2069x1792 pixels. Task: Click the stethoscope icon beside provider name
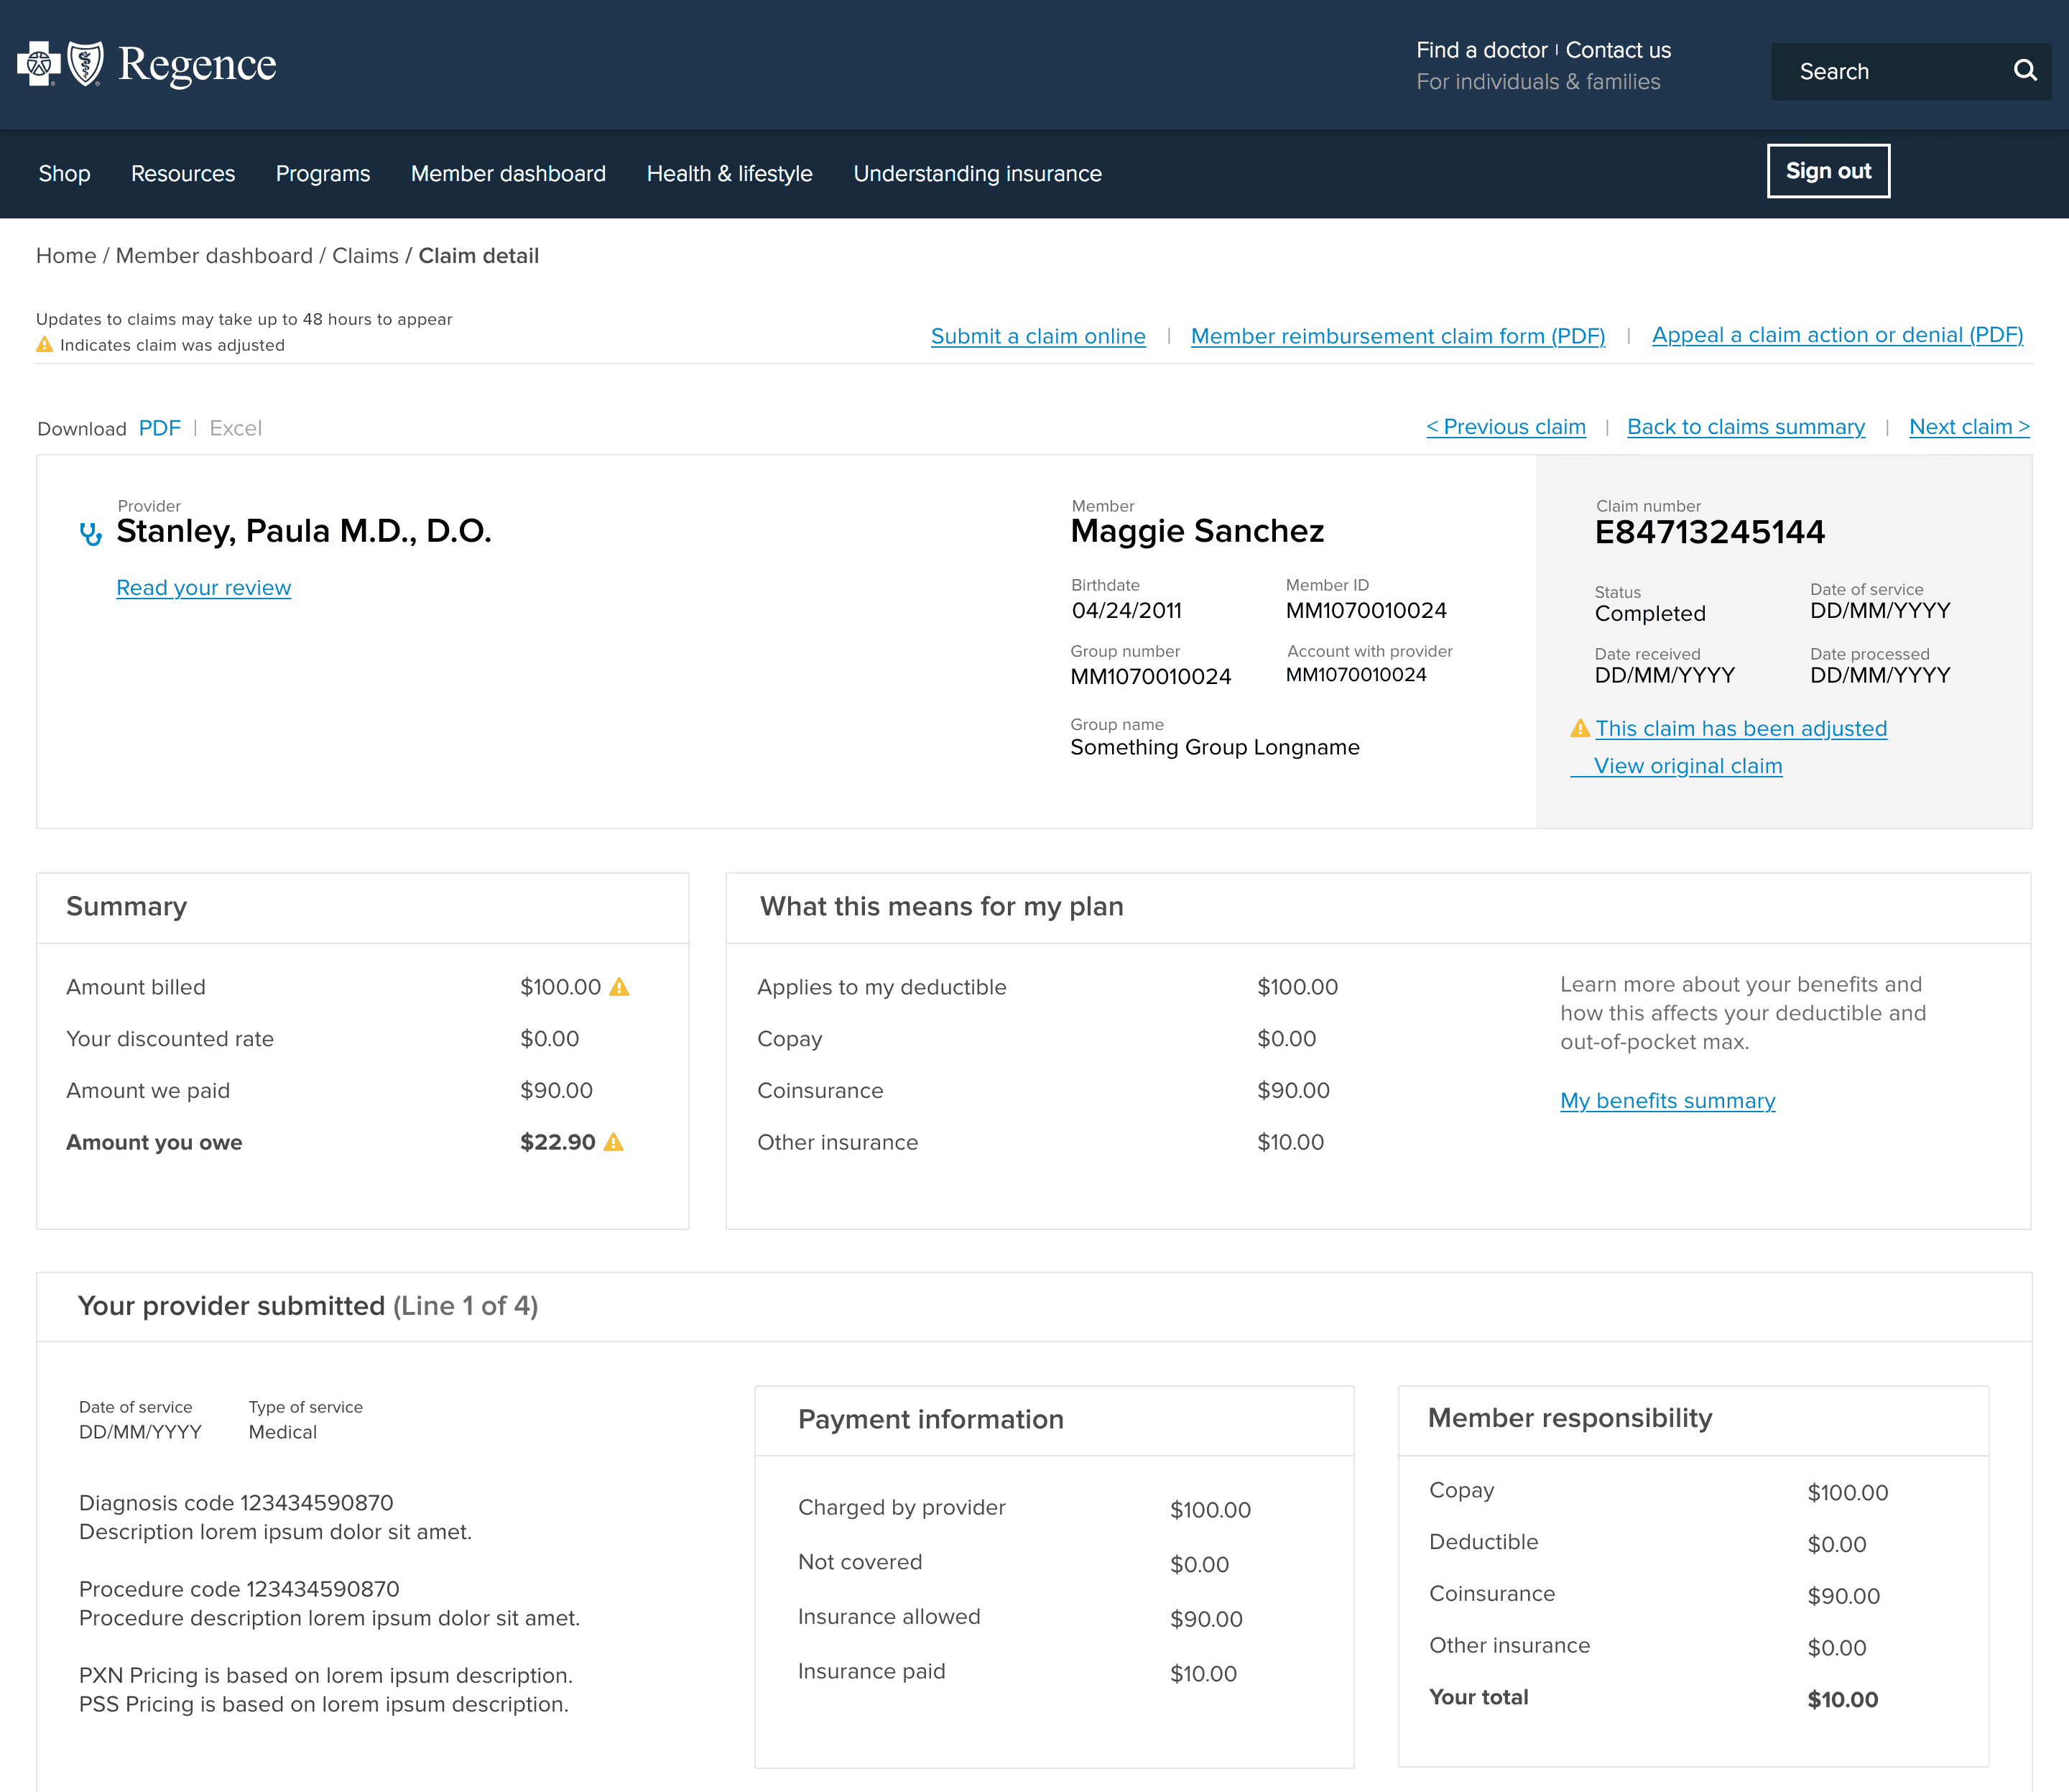tap(91, 534)
